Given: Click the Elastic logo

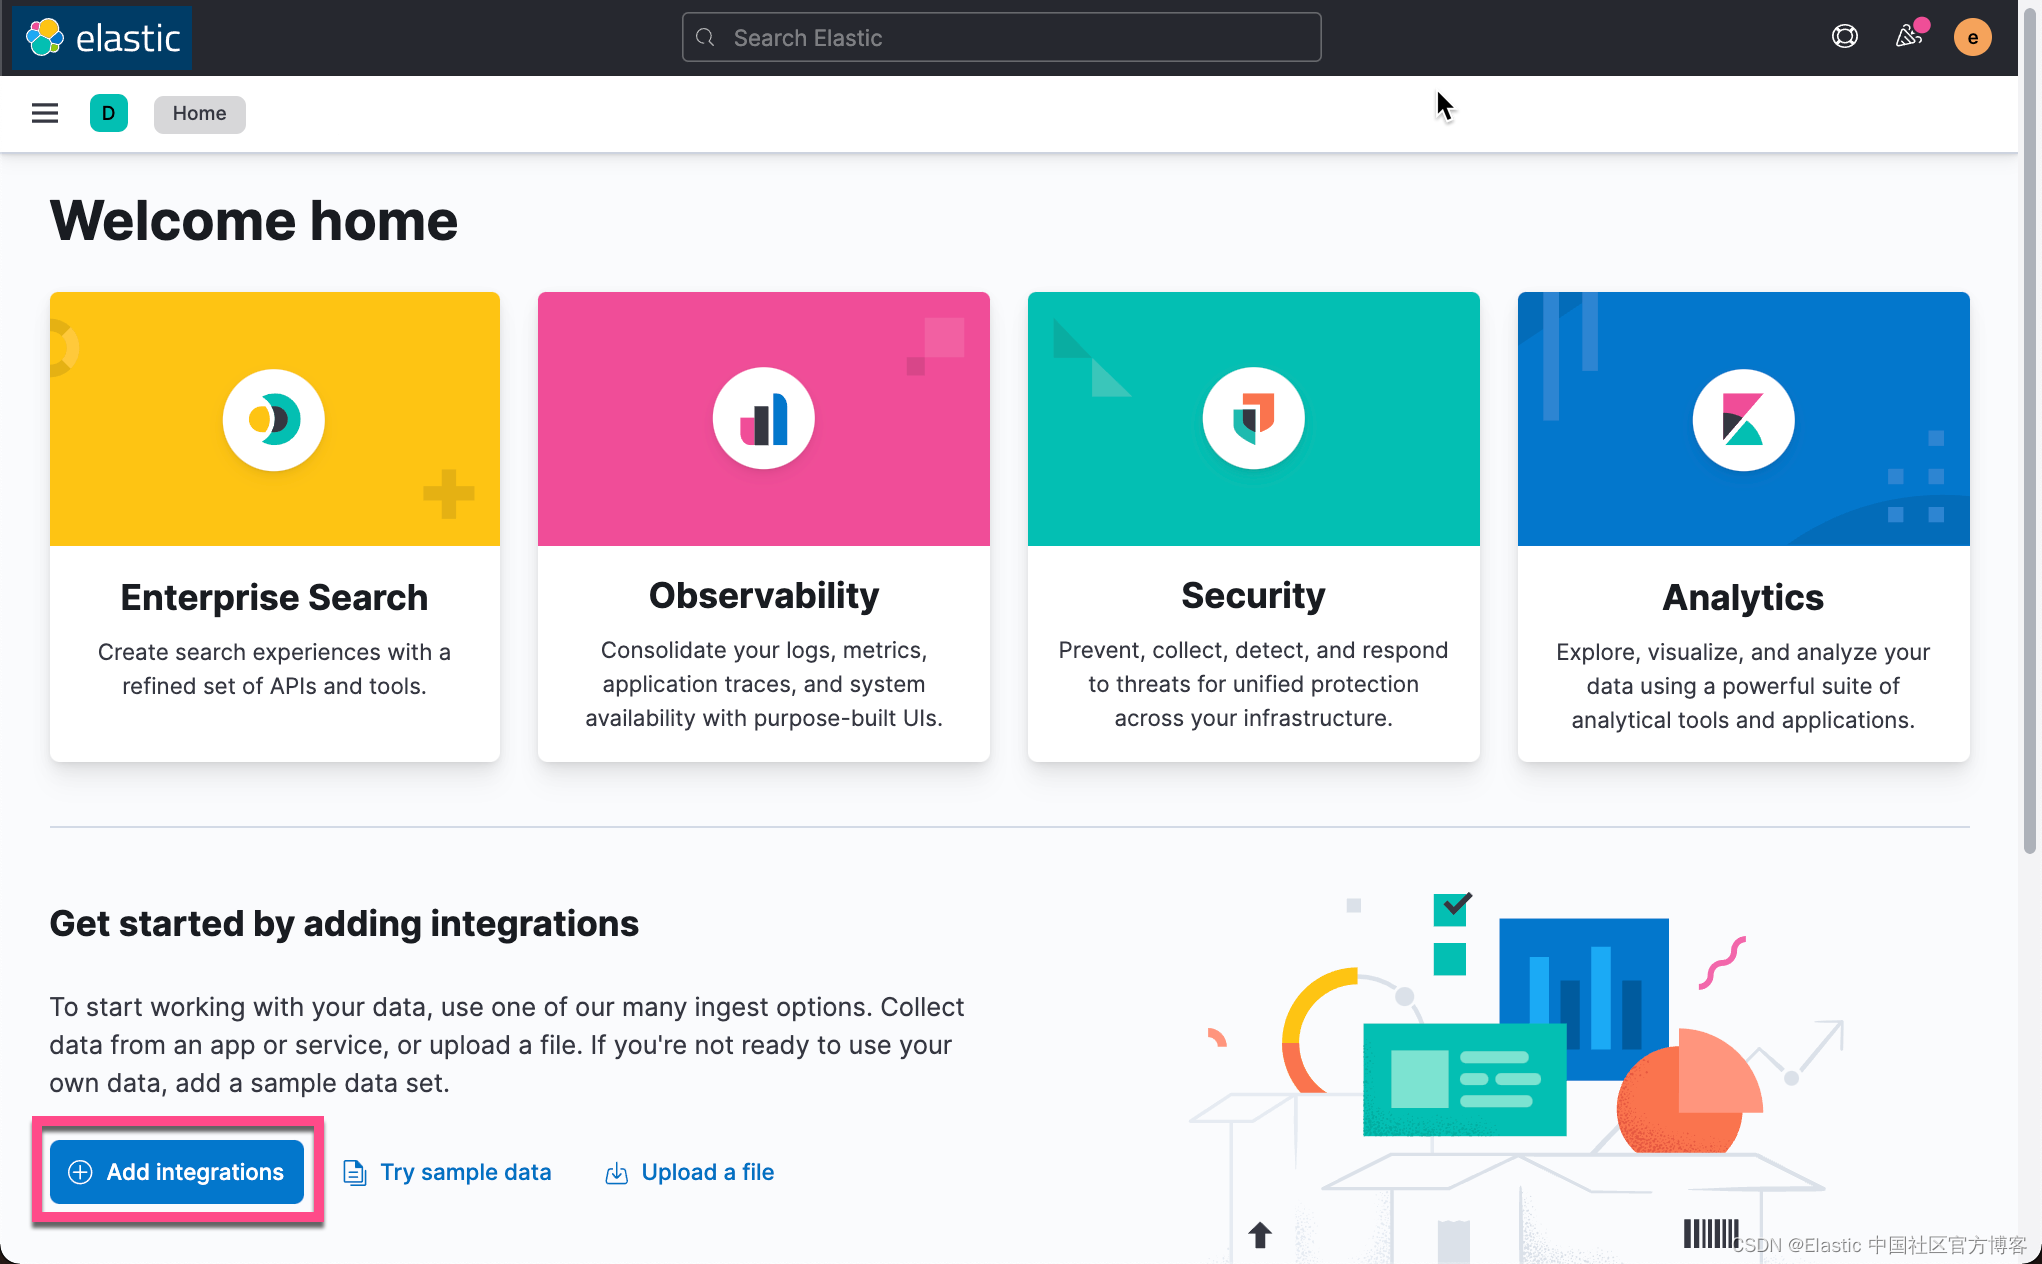Looking at the screenshot, I should click(x=103, y=38).
